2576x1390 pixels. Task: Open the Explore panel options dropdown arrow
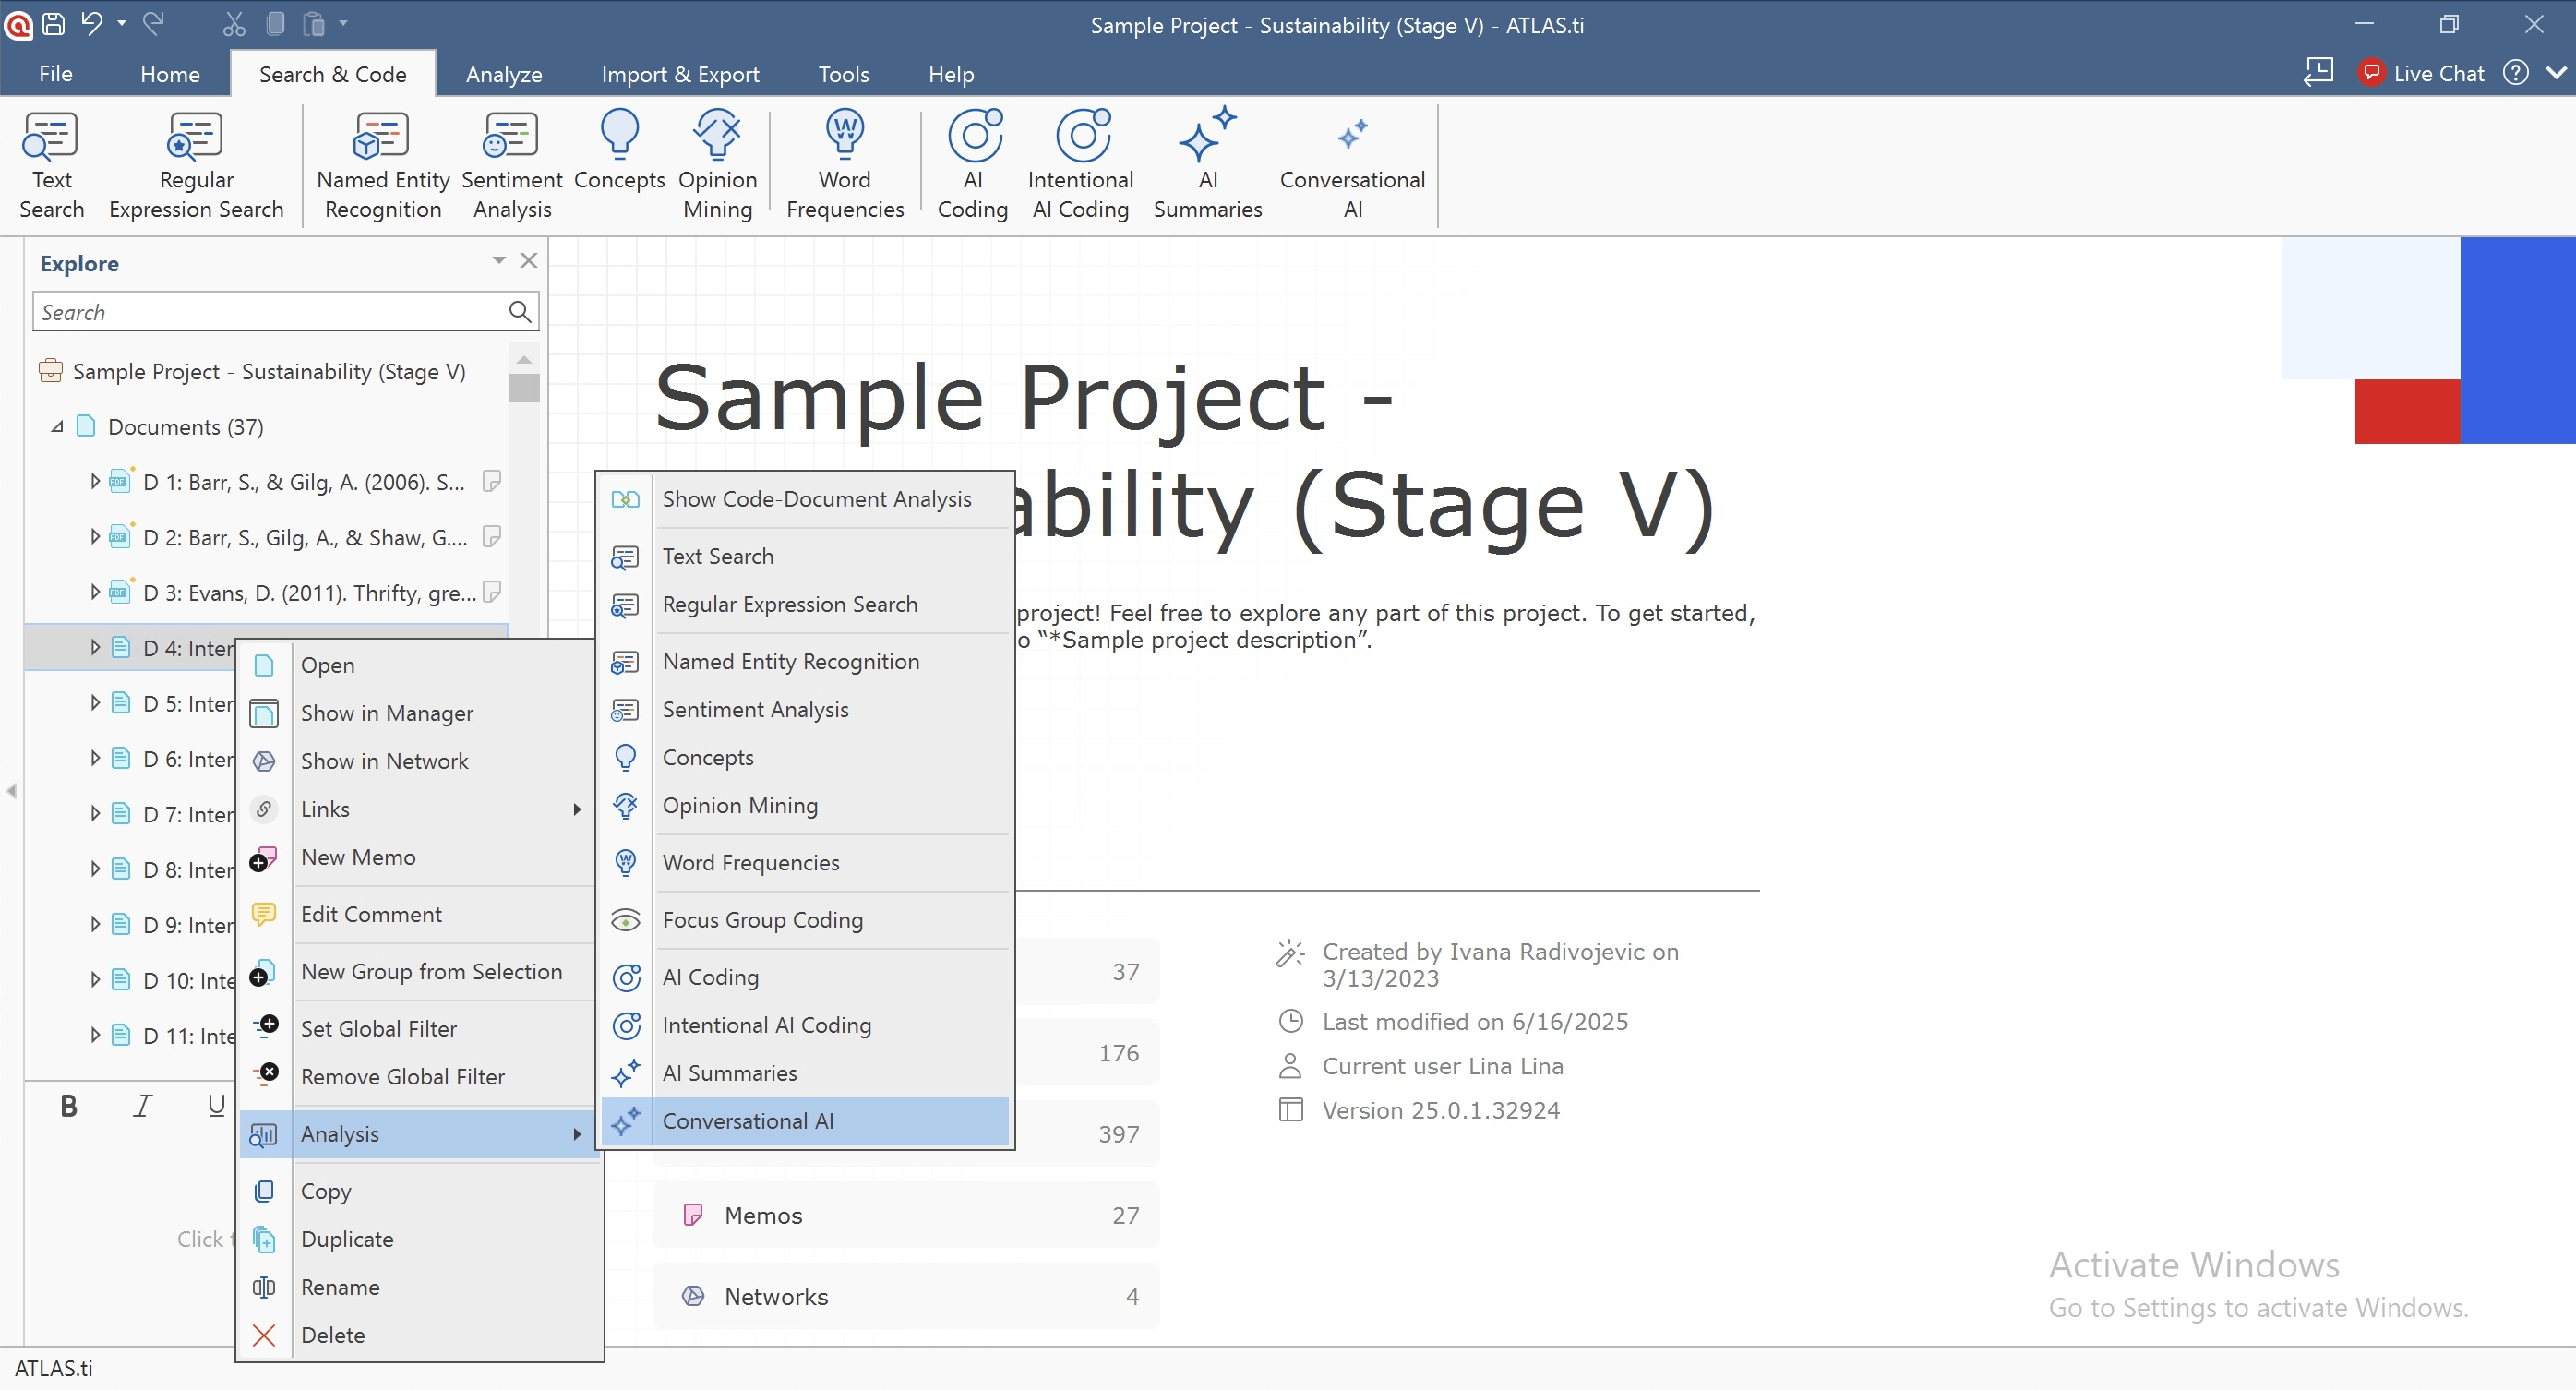(x=498, y=260)
